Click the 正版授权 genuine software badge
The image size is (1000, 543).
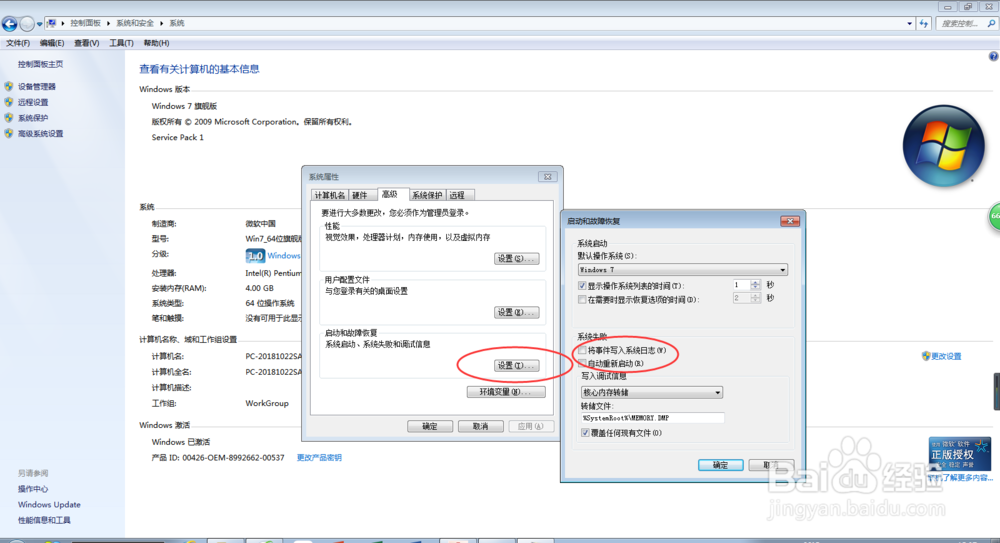coord(959,454)
